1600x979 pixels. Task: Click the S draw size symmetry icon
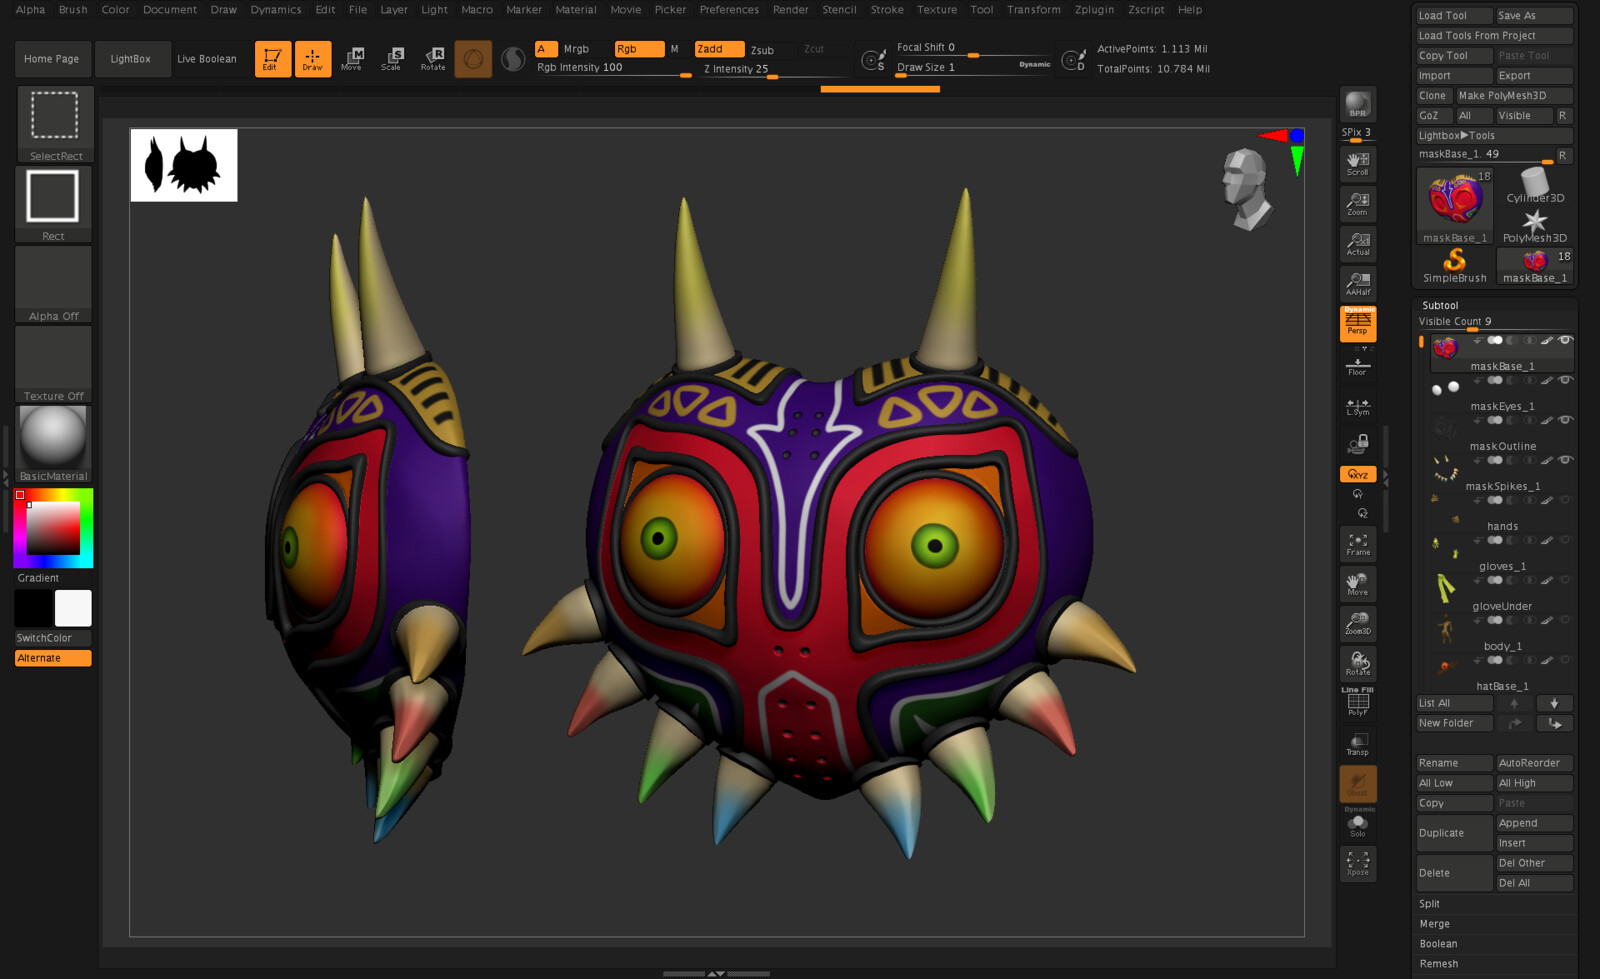[x=873, y=60]
